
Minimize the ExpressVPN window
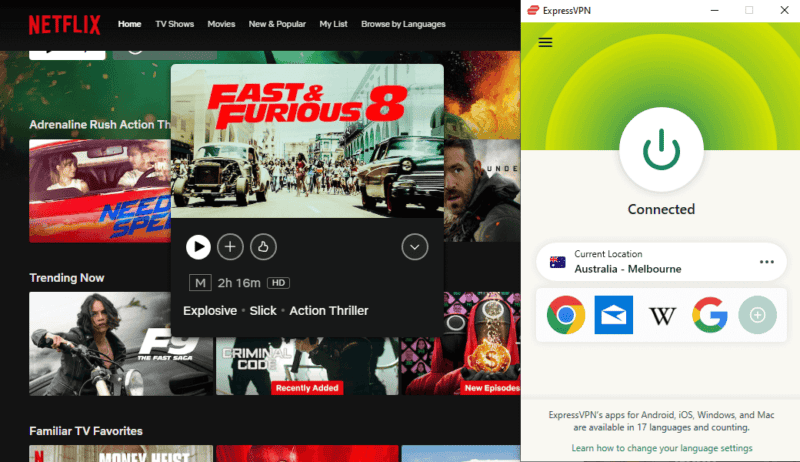(x=715, y=10)
